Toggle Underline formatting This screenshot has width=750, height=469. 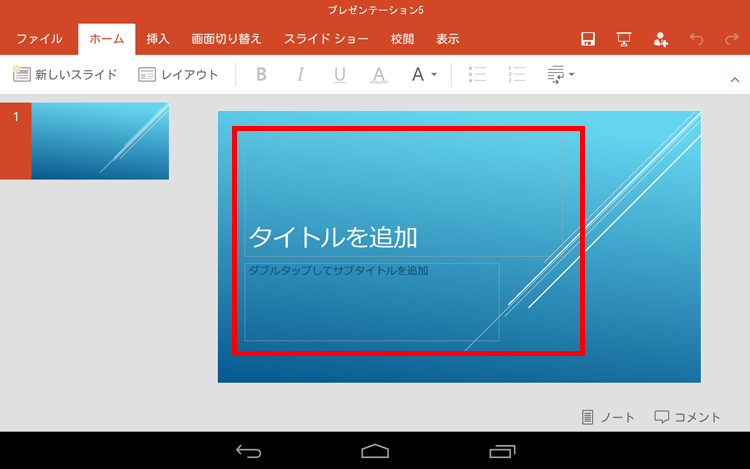pos(339,74)
